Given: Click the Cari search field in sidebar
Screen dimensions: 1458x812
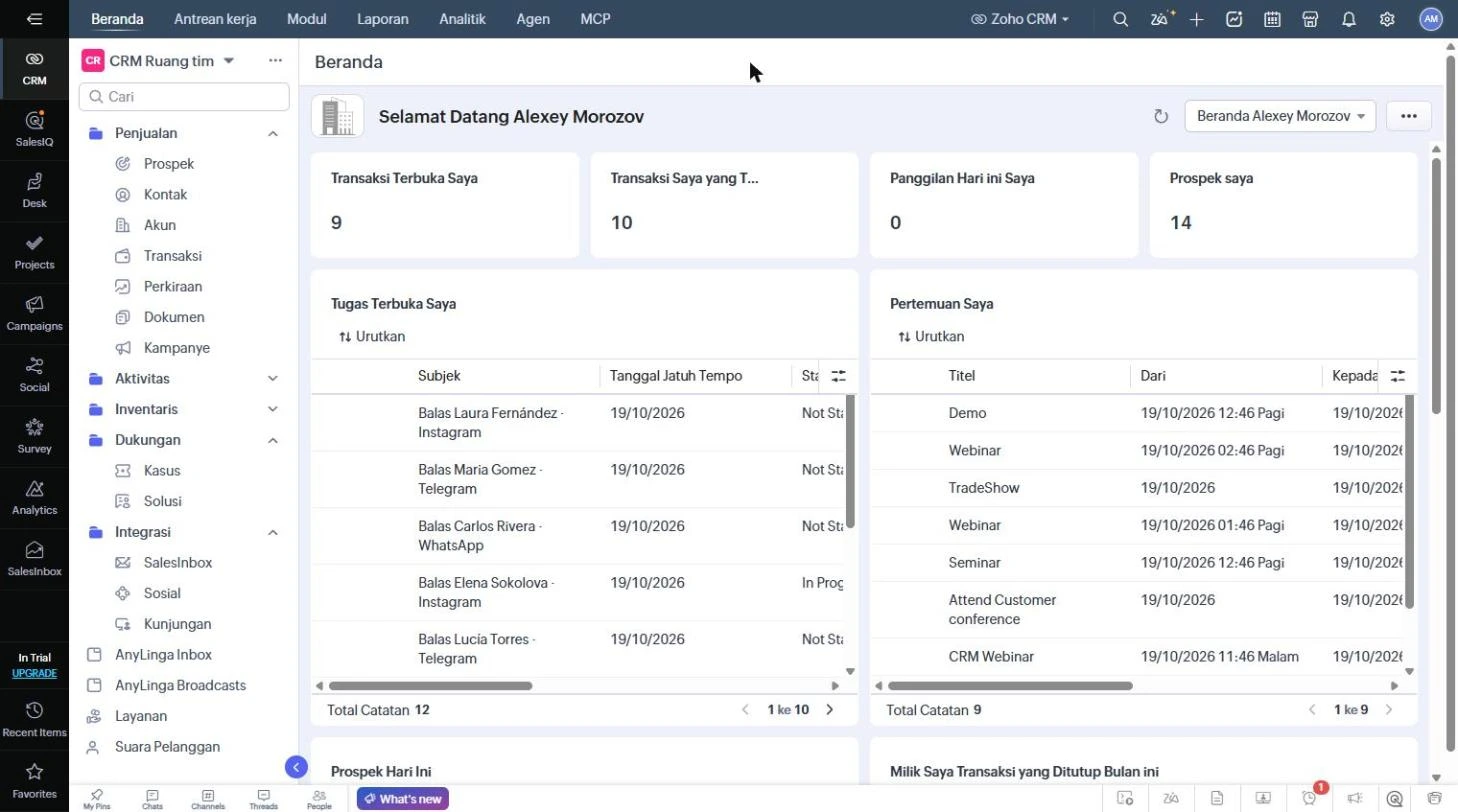Looking at the screenshot, I should 184,97.
